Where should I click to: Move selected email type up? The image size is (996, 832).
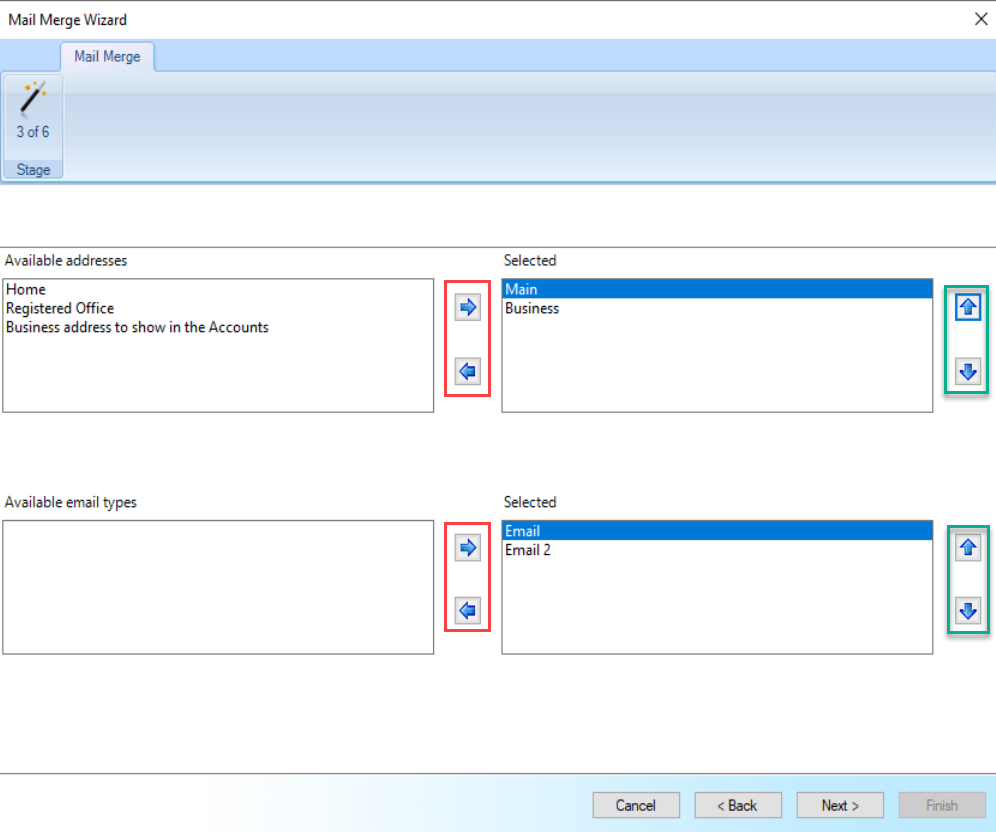967,547
